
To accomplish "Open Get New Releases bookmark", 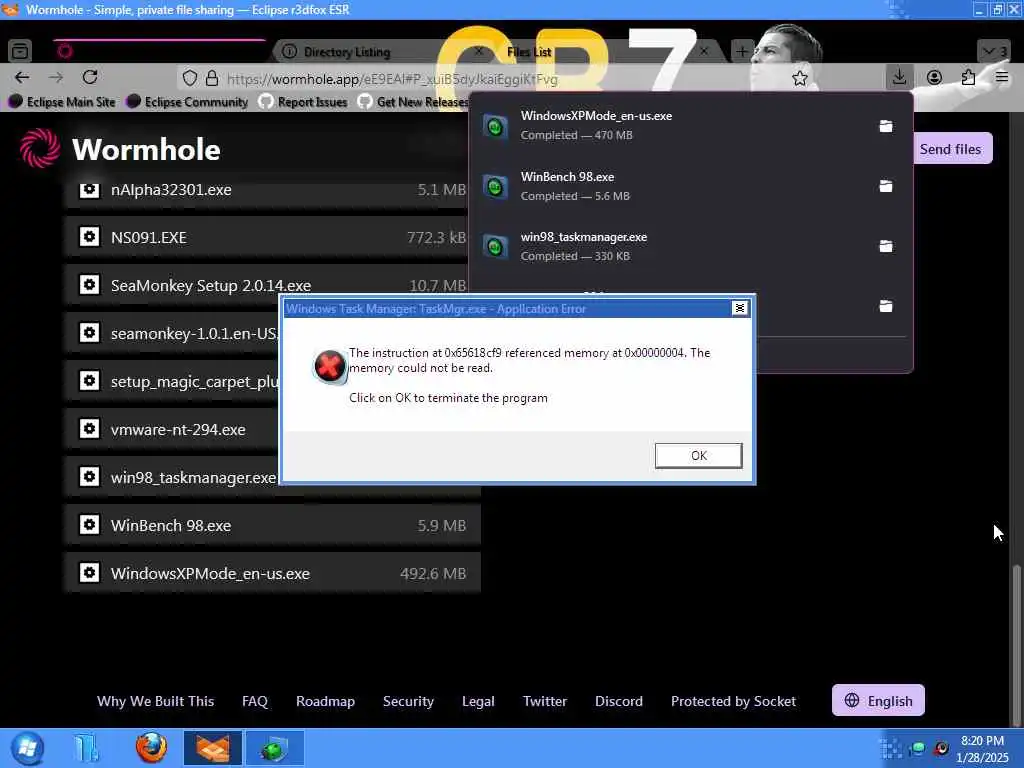I will (413, 102).
